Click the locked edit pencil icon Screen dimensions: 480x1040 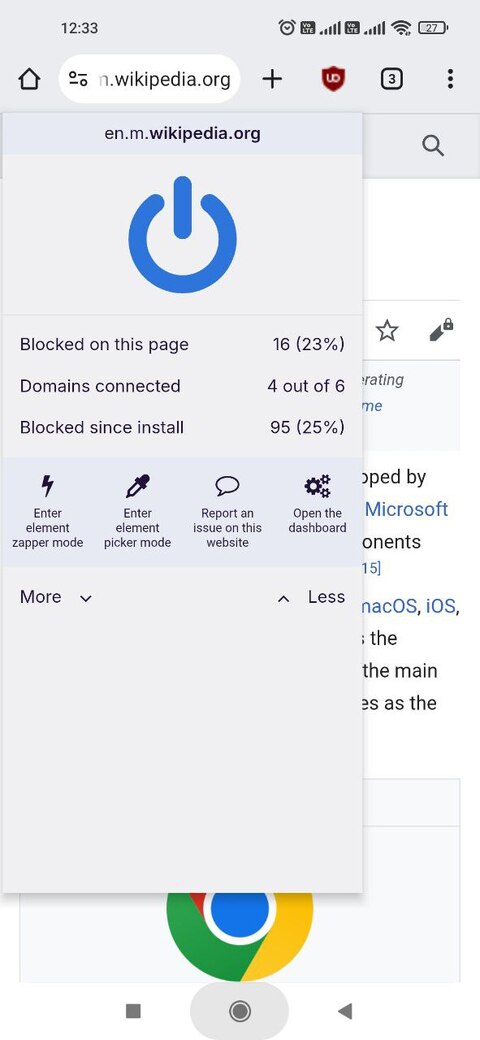point(442,330)
